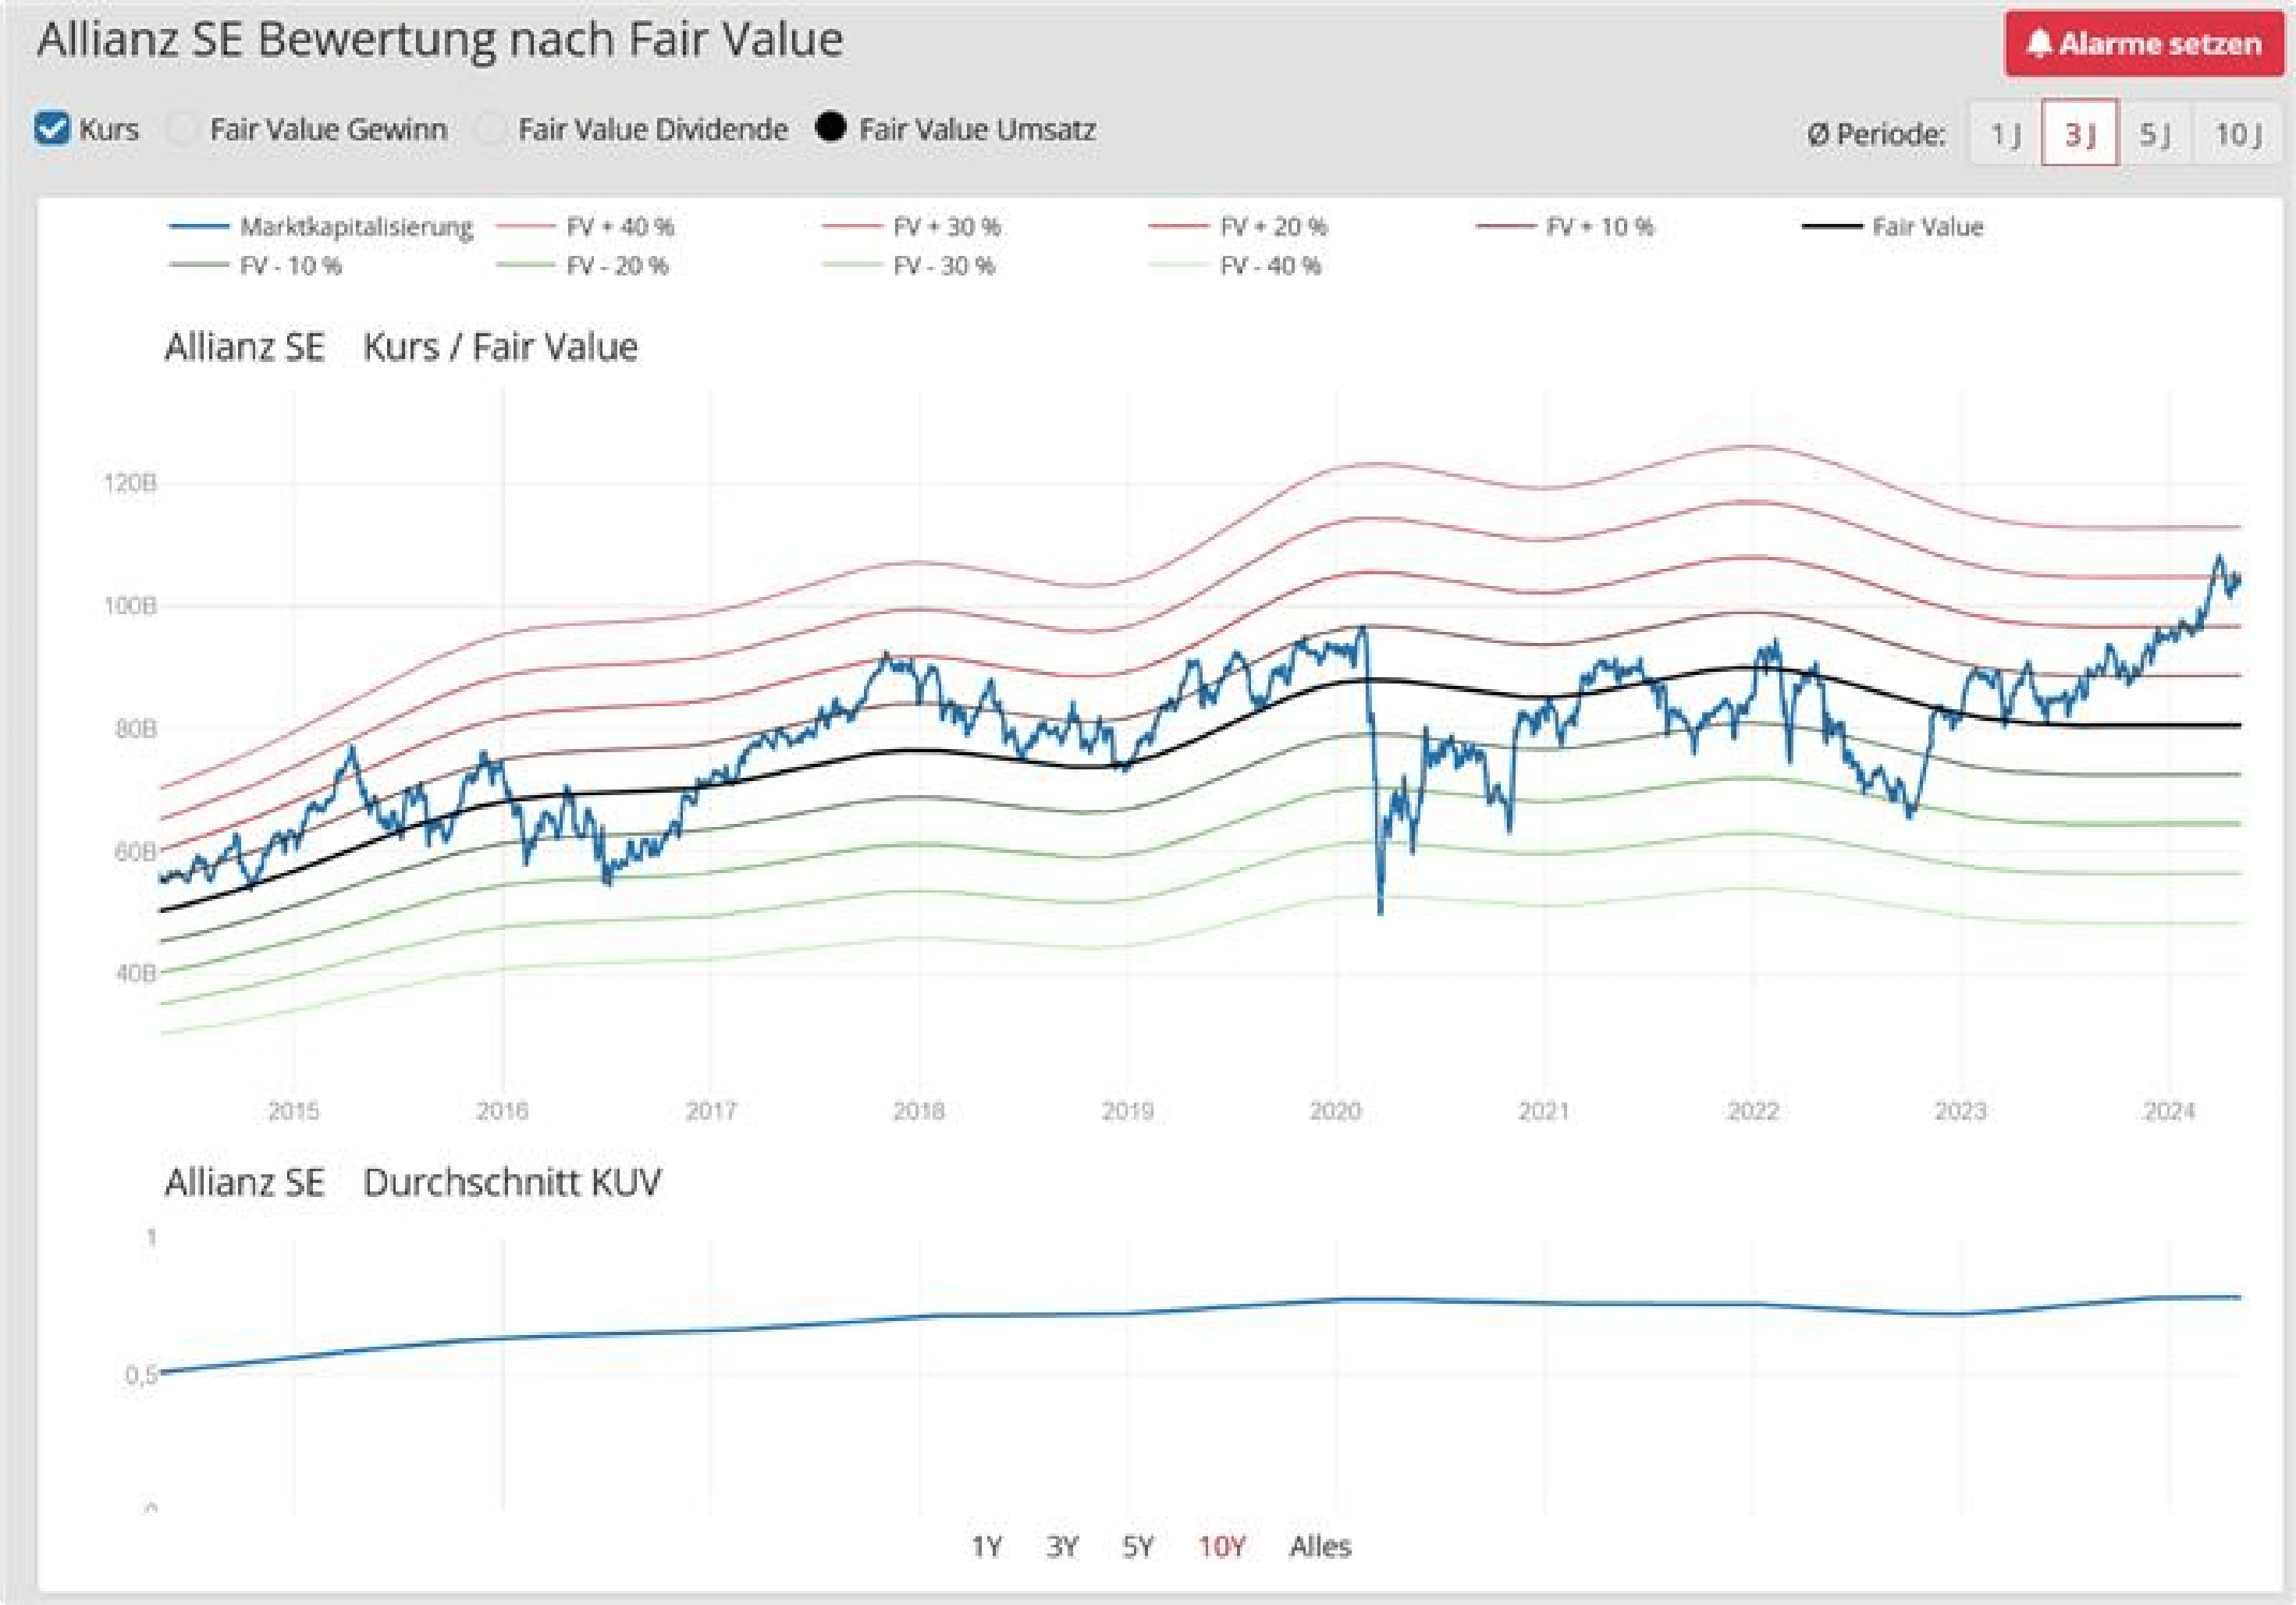Viewport: 2296px width, 1605px height.
Task: Select the Fair Value Umsatz radio button
Action: pos(830,128)
